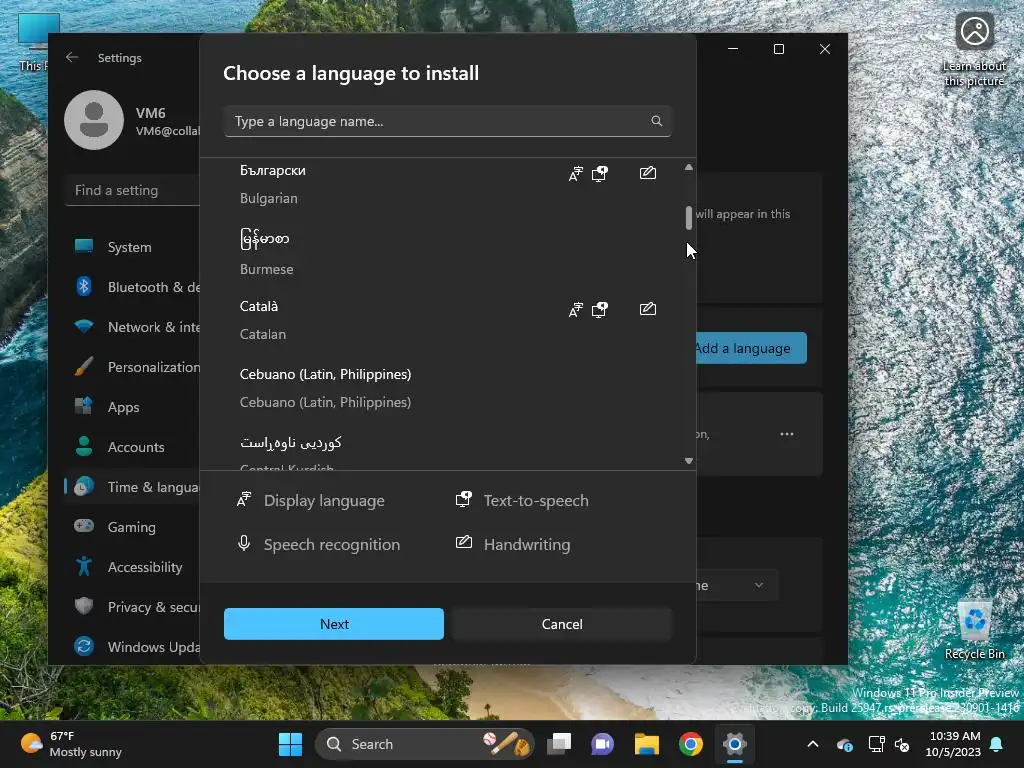This screenshot has width=1024, height=768.
Task: Open Gaming settings category
Action: click(x=132, y=526)
